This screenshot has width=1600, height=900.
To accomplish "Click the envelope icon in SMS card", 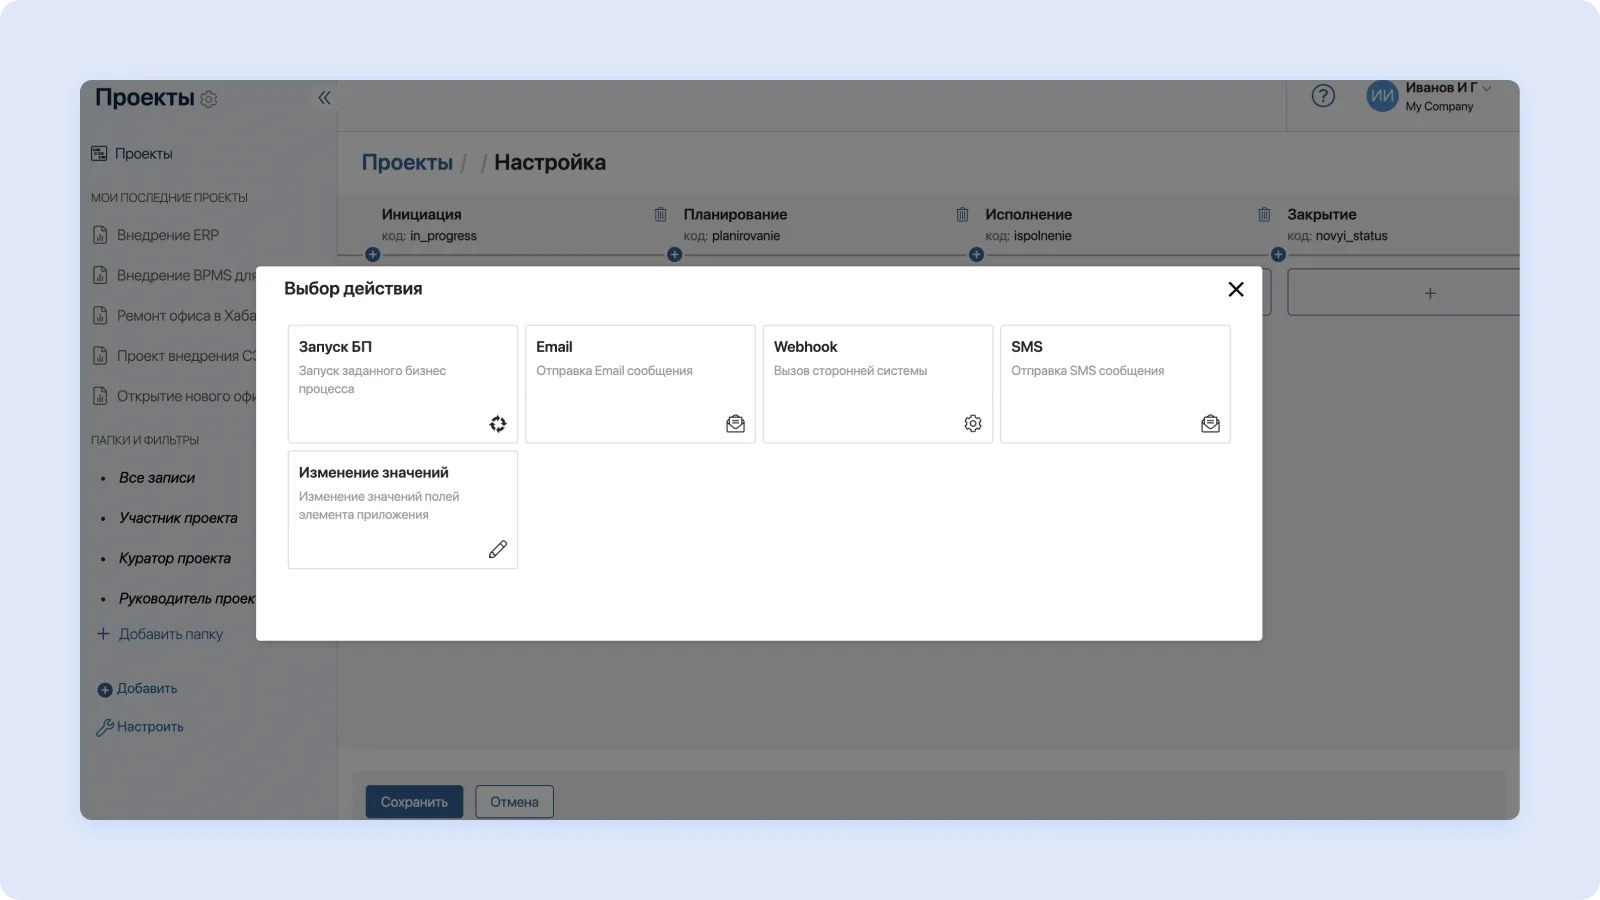I will tap(1210, 424).
